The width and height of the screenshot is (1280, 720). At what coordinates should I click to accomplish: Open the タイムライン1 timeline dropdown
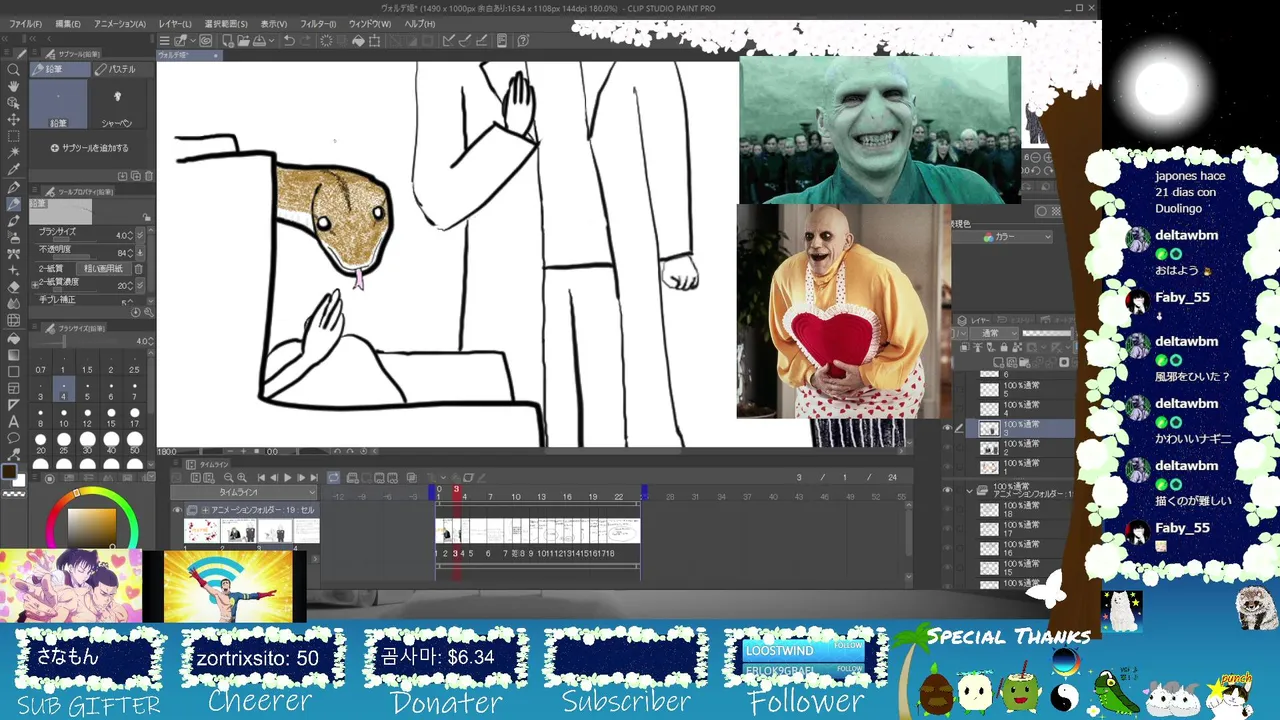(x=243, y=493)
